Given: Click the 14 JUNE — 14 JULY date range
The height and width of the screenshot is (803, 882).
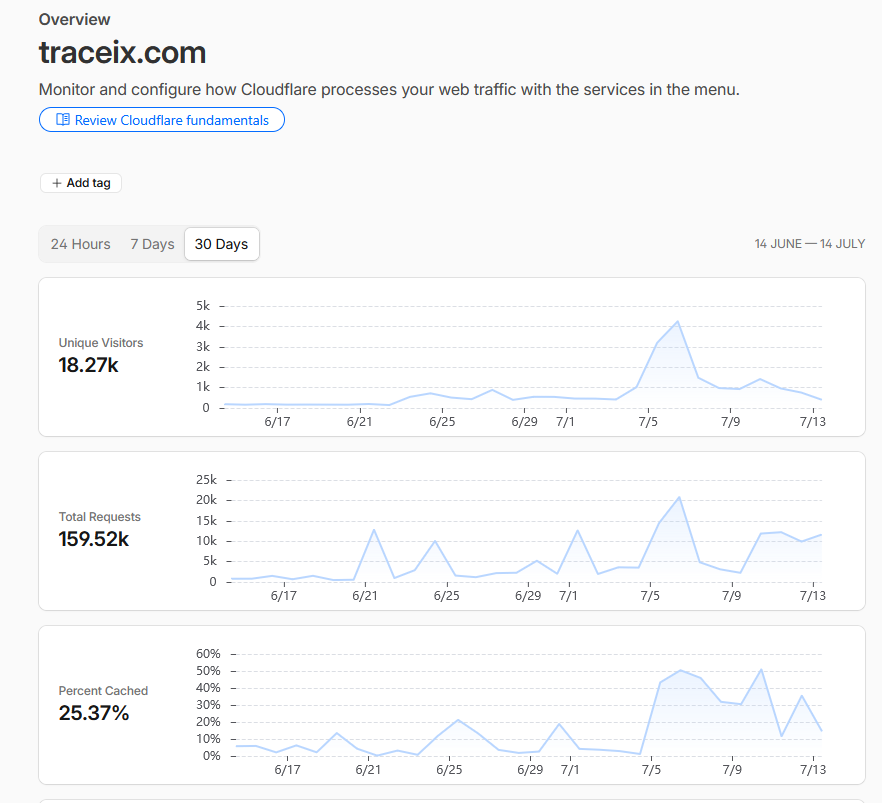Looking at the screenshot, I should point(809,244).
